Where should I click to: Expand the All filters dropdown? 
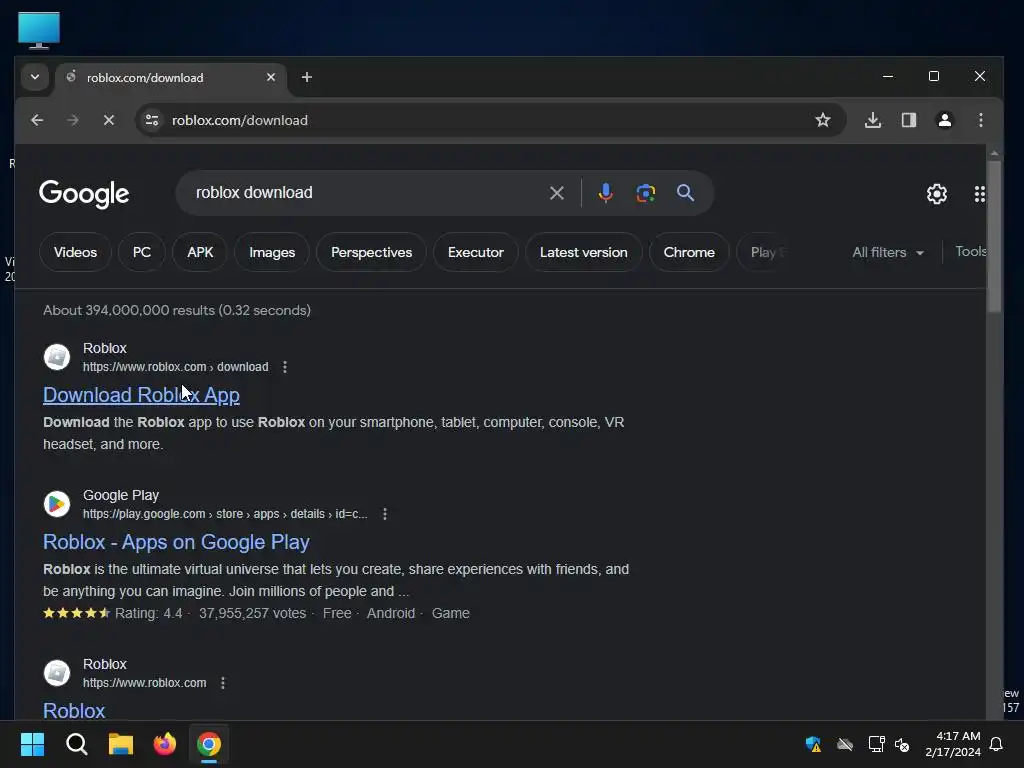pos(888,252)
